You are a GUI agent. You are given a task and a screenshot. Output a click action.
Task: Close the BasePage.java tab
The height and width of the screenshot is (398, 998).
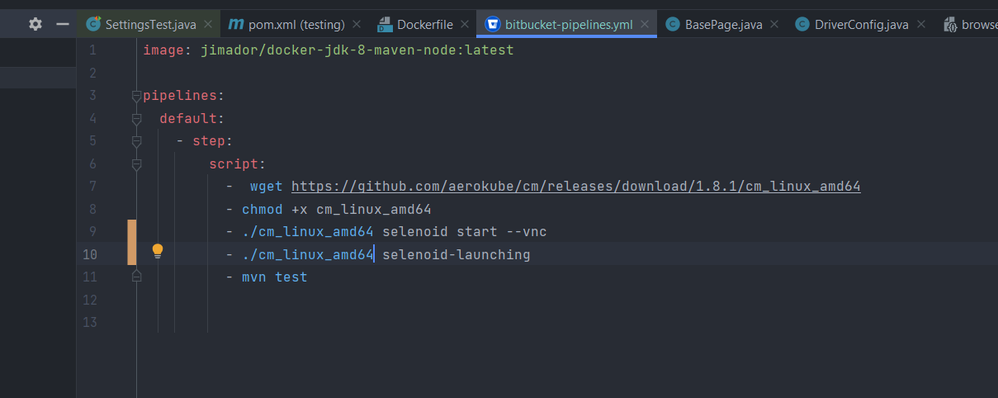pyautogui.click(x=774, y=24)
